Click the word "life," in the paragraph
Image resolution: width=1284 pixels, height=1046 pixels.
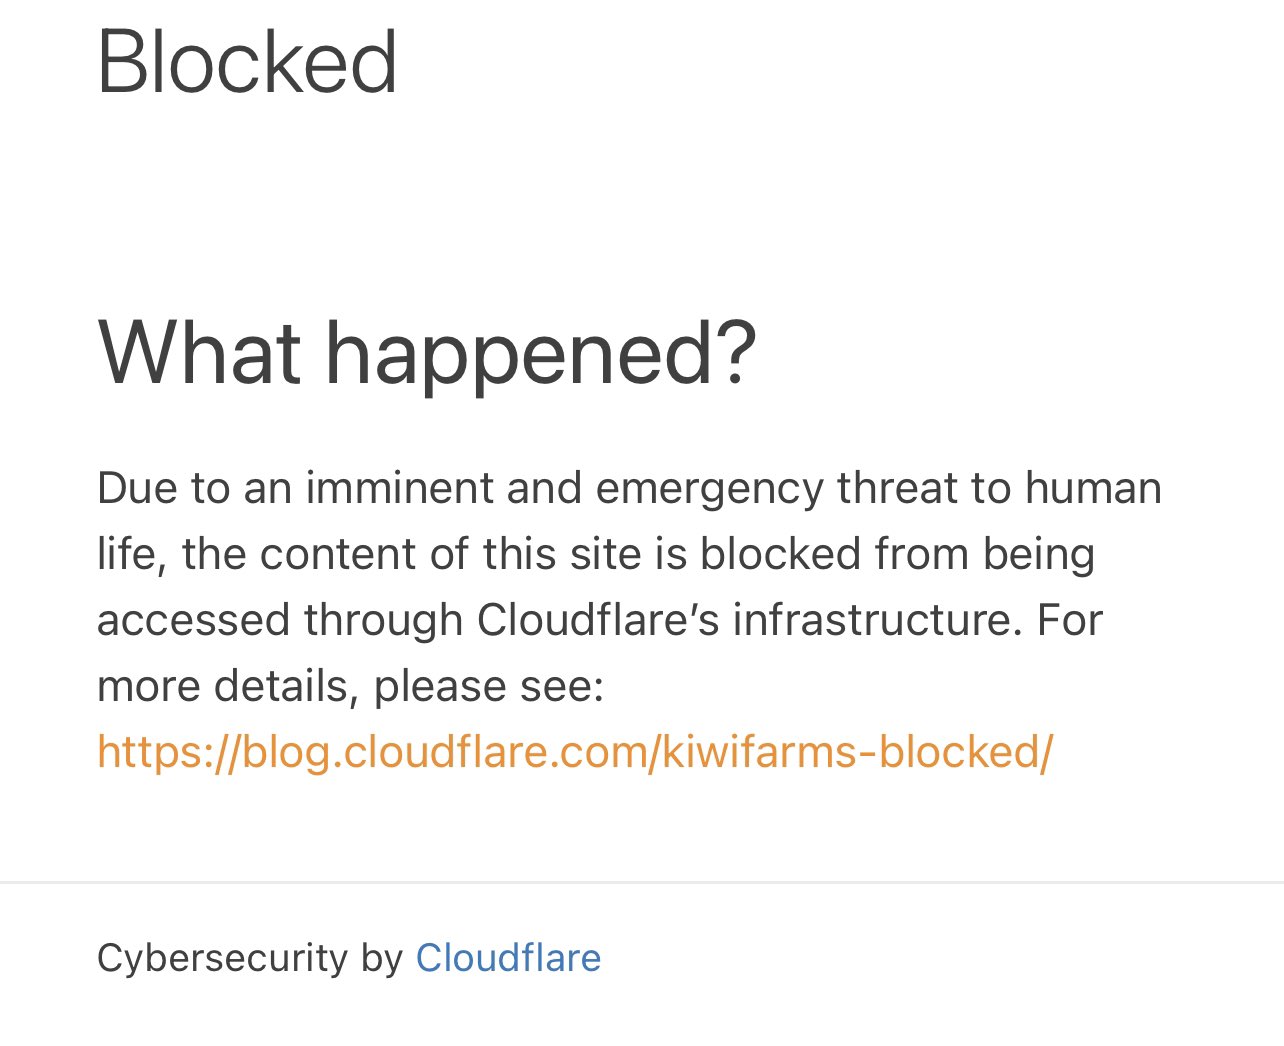point(131,555)
